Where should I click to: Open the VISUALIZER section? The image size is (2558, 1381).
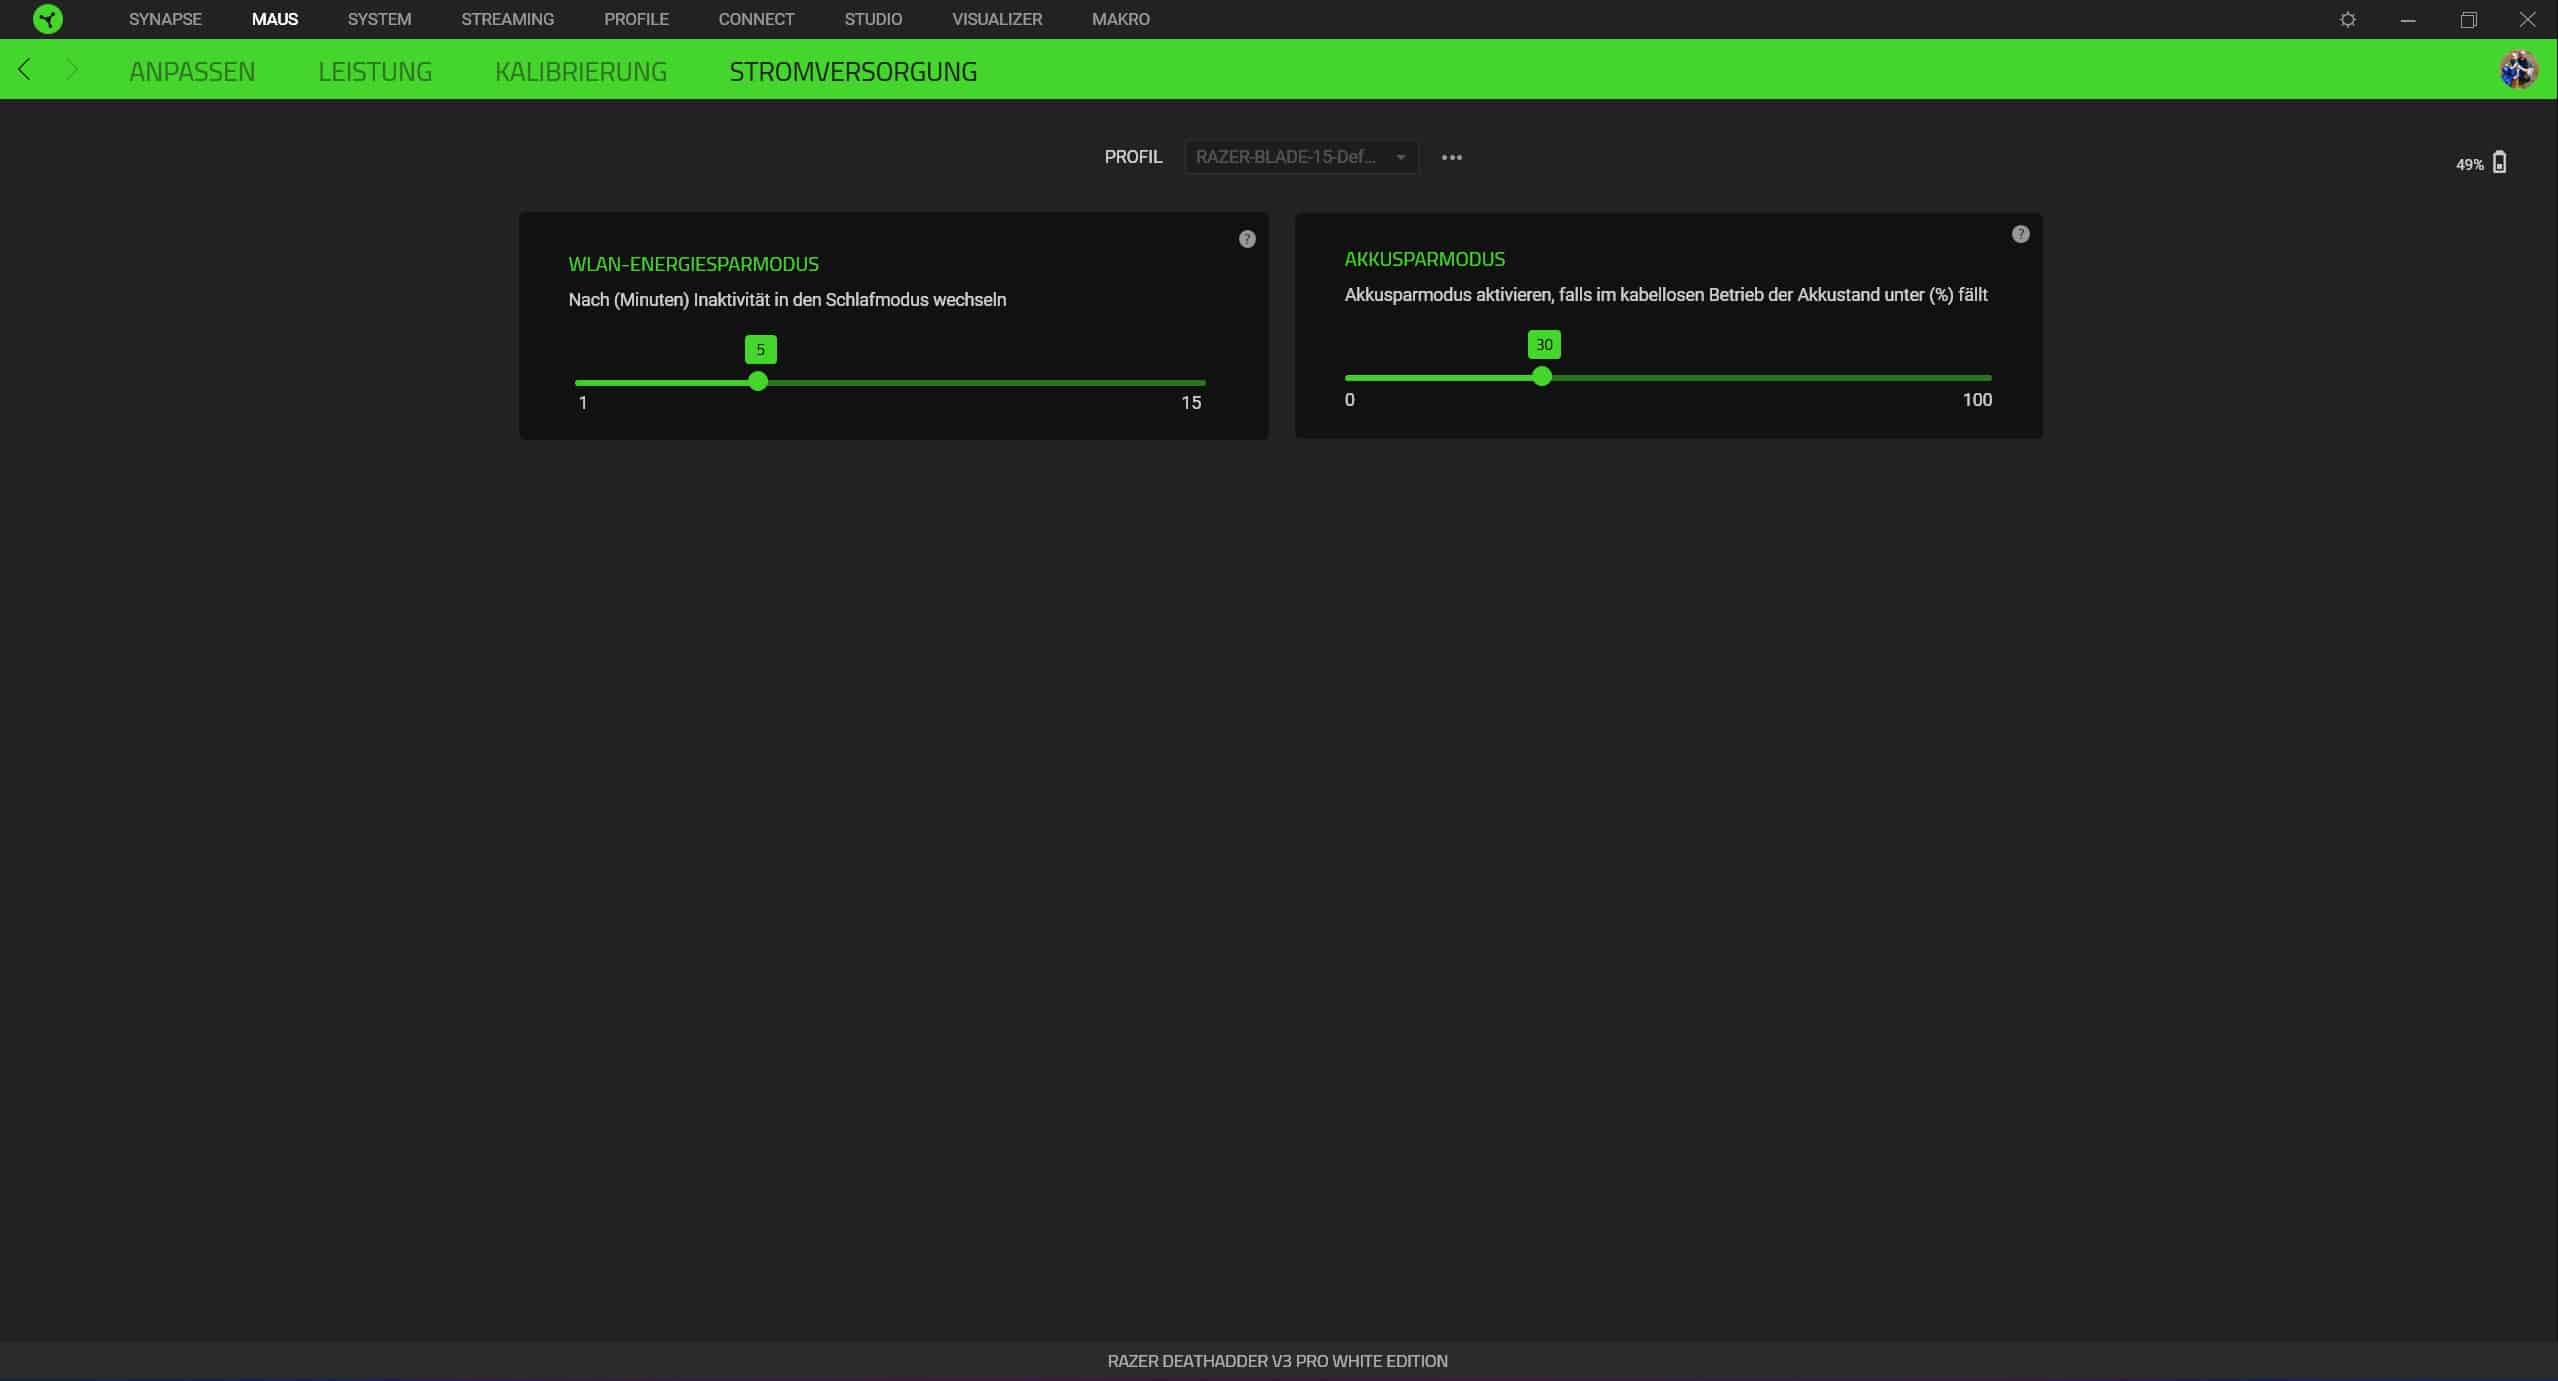tap(996, 19)
